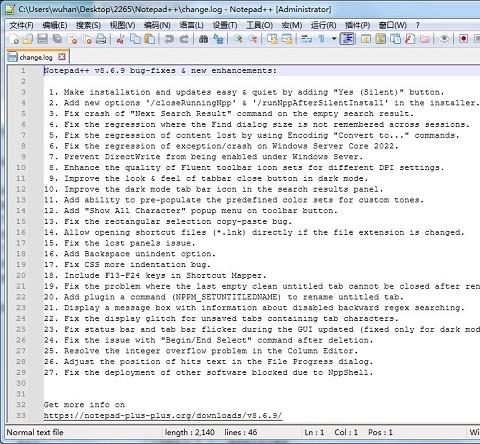Viewport: 480px width, 444px height.
Task: Click the 'lines : 46' status bar field
Action: click(x=241, y=432)
